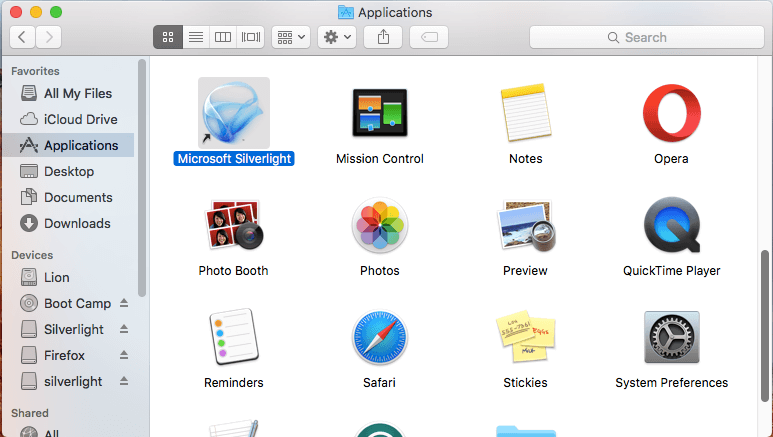Click the Mission Control name label

pos(380,159)
